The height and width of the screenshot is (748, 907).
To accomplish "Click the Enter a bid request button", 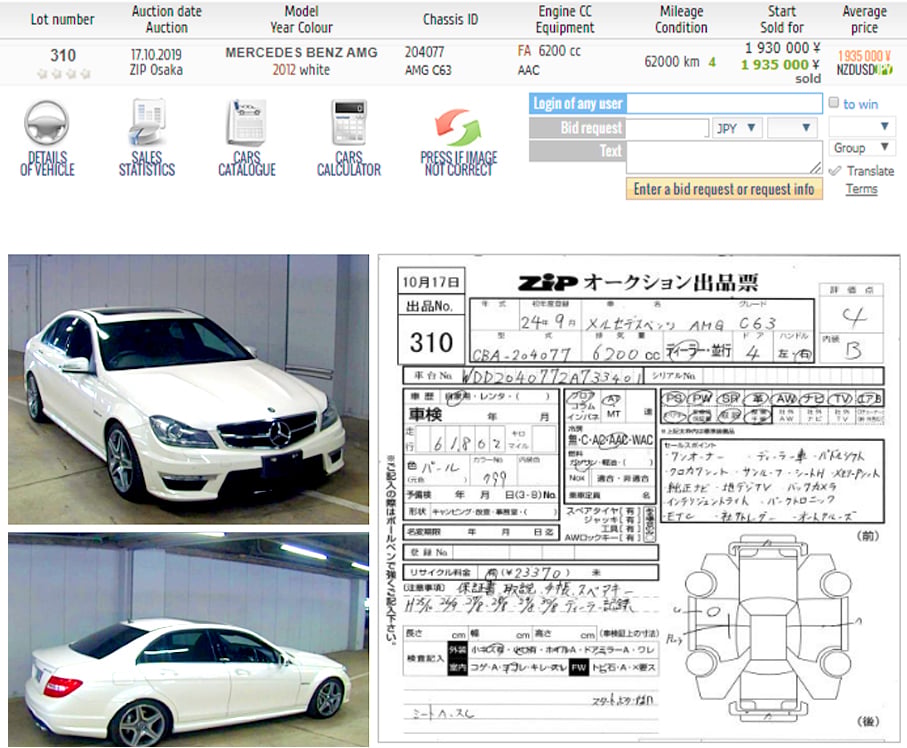I will tap(724, 189).
